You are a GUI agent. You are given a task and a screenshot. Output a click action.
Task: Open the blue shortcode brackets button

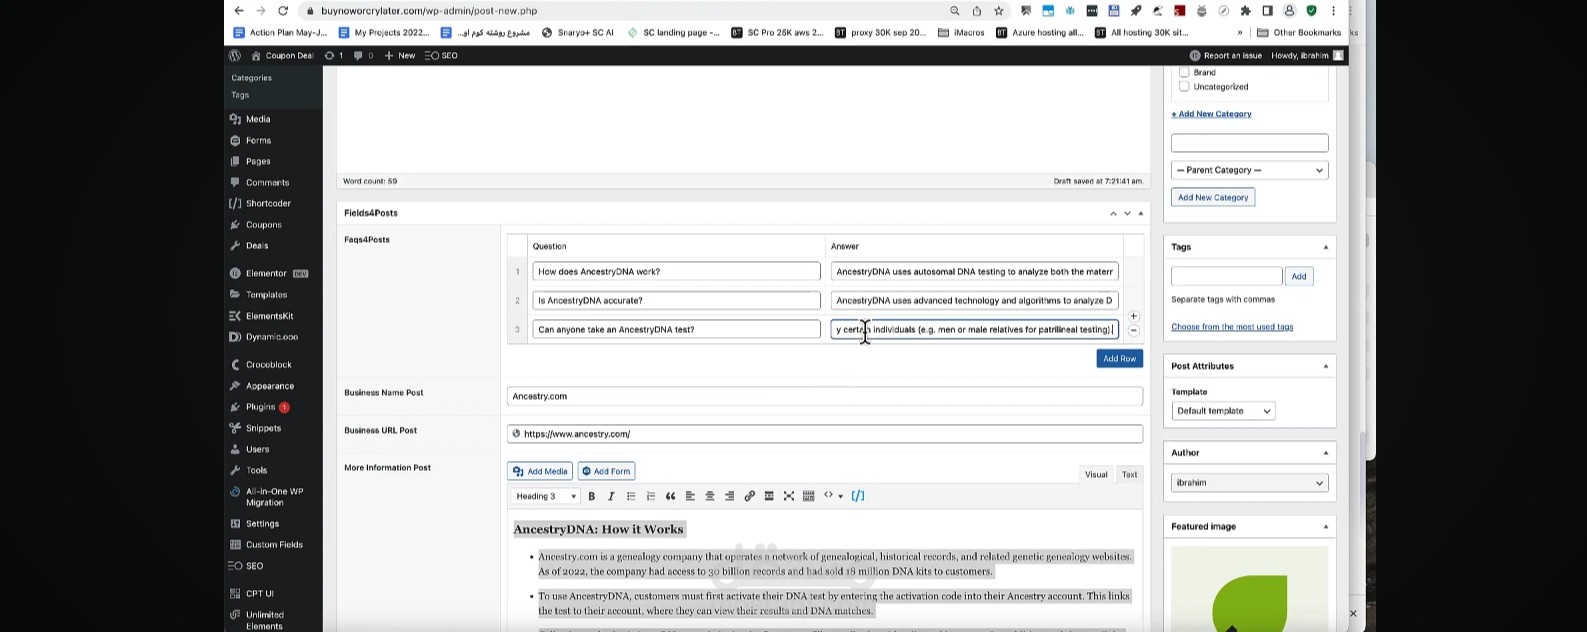858,496
